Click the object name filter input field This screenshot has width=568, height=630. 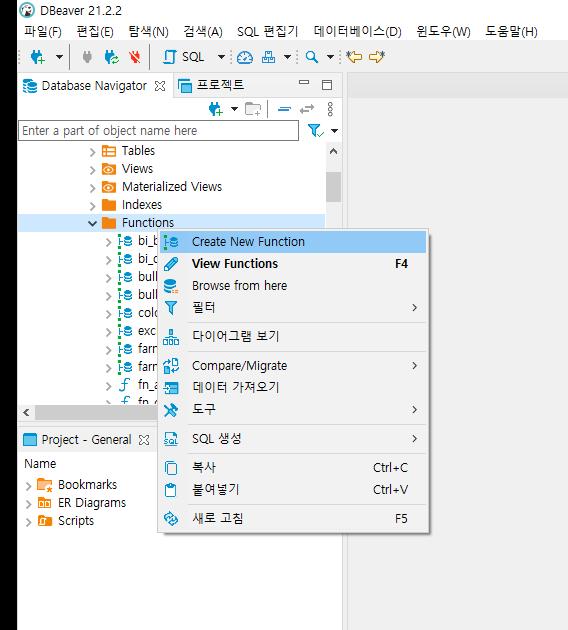coord(158,131)
